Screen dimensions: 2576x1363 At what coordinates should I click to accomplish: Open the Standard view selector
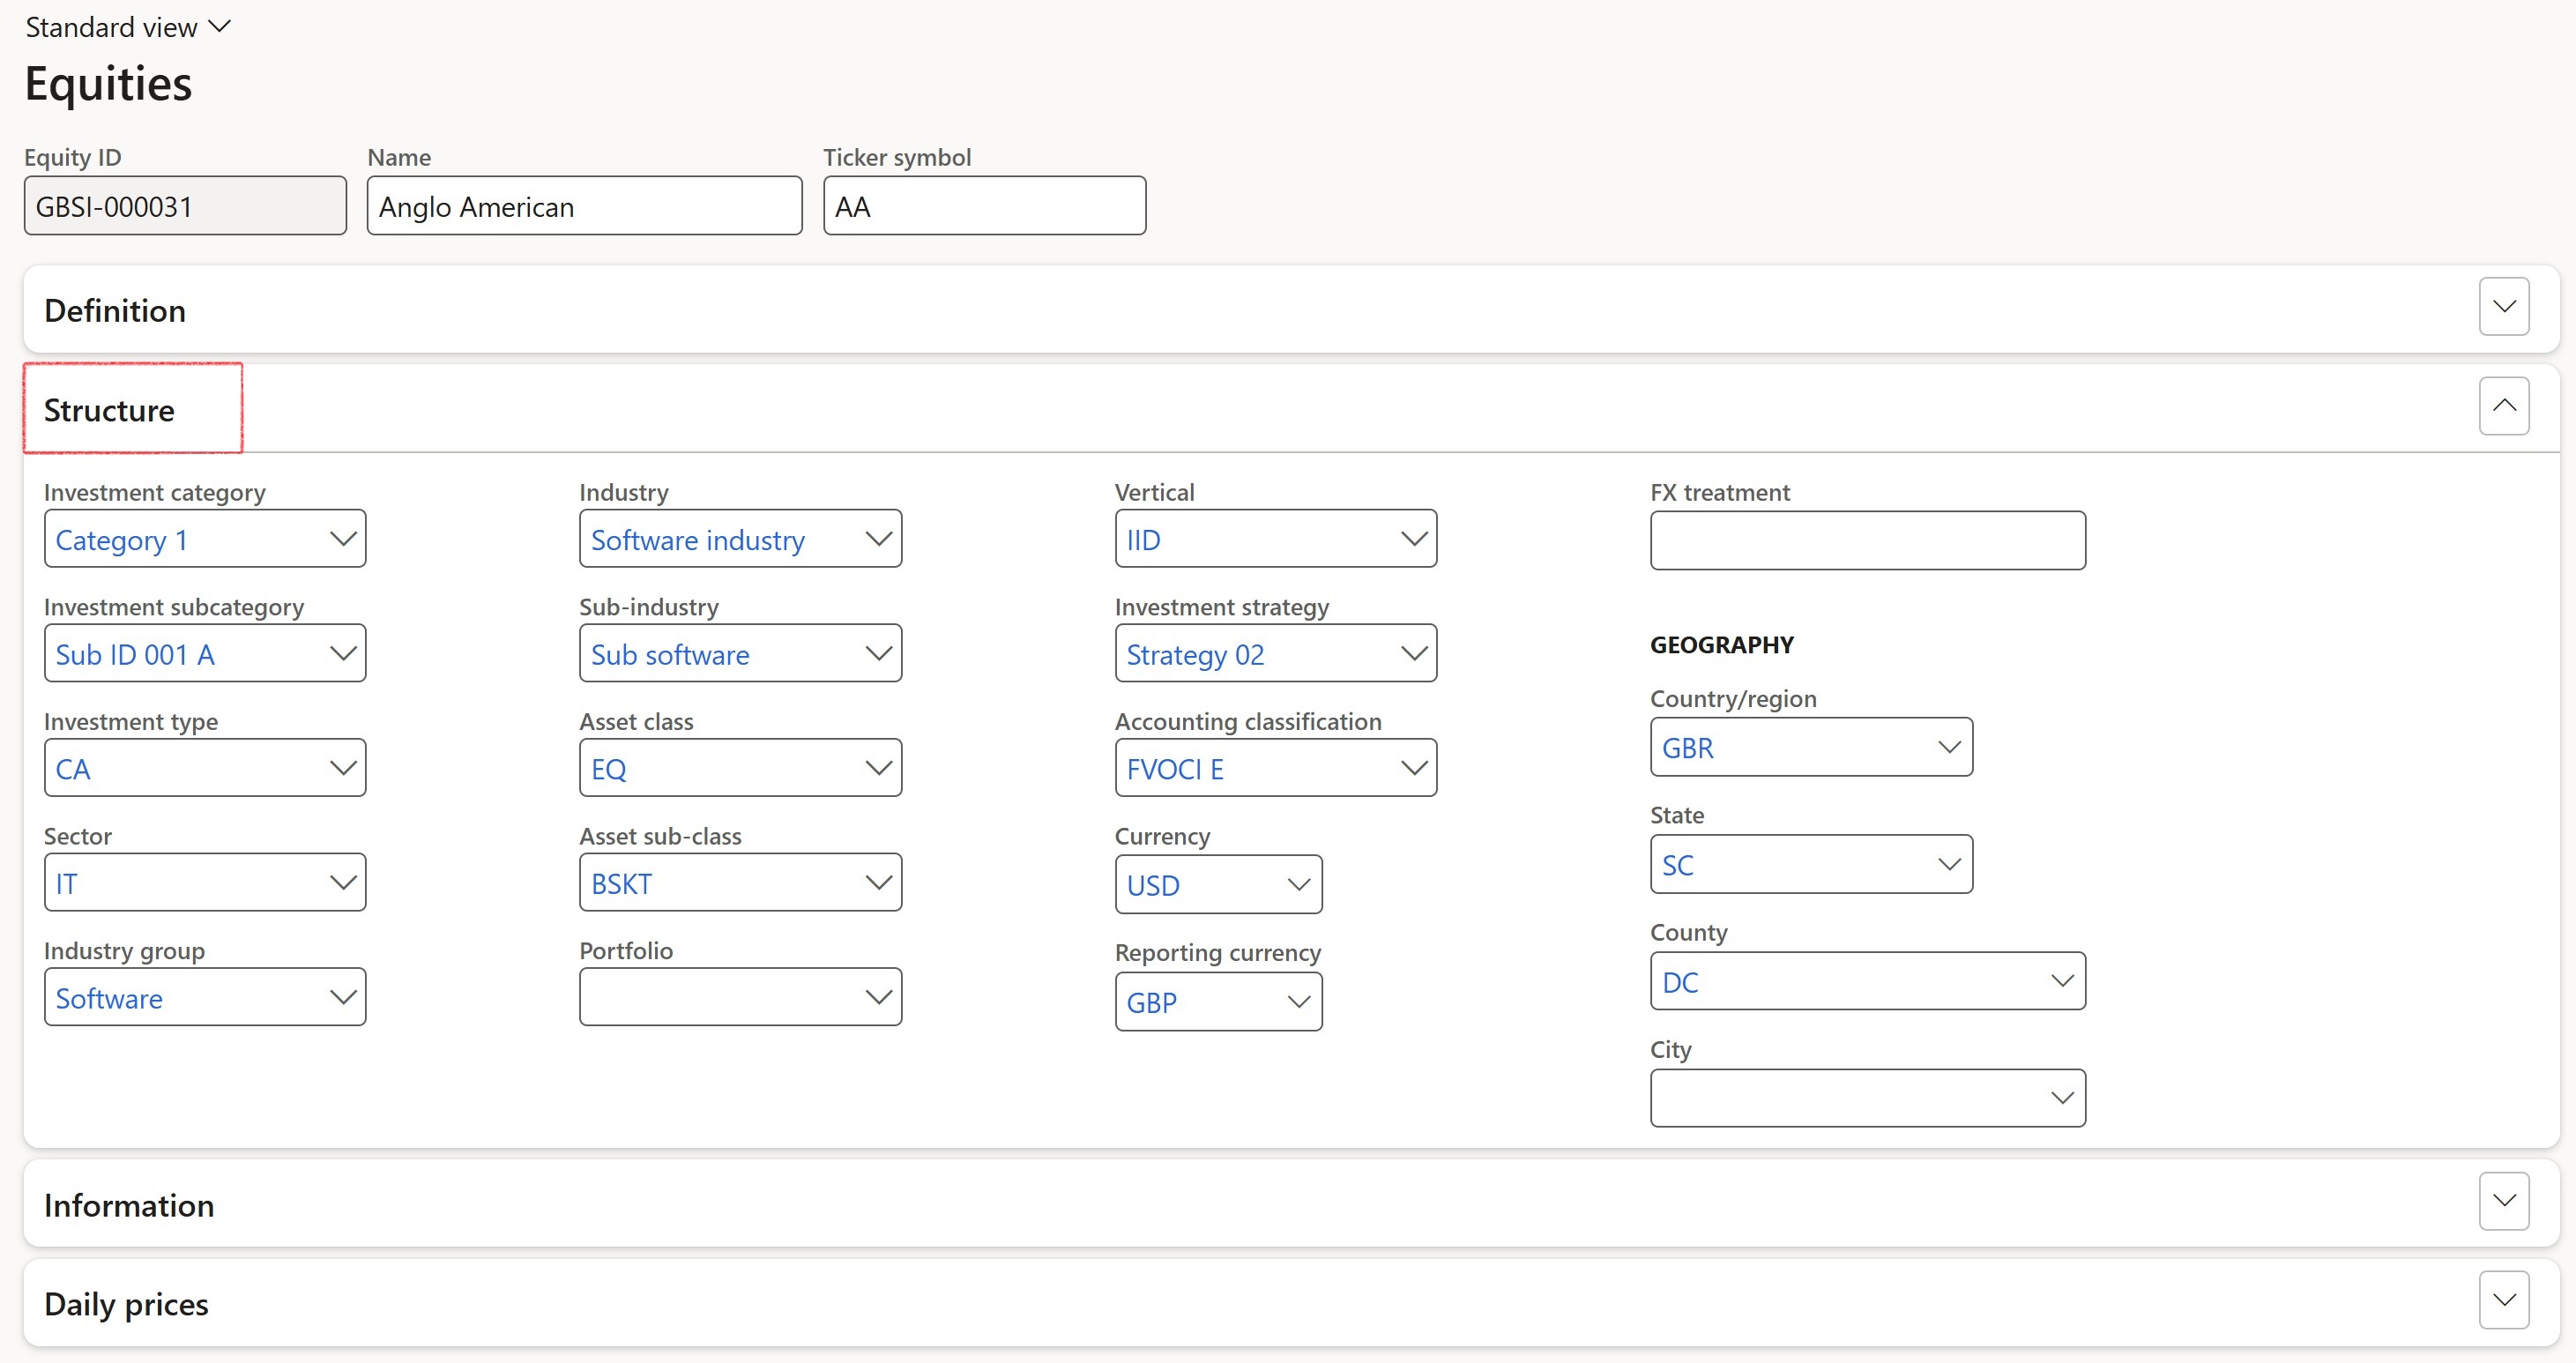coord(128,27)
